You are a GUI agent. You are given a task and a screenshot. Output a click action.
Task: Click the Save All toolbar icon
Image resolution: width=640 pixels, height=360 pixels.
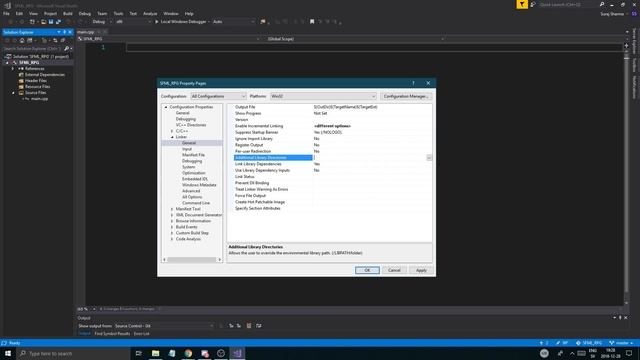coord(58,22)
